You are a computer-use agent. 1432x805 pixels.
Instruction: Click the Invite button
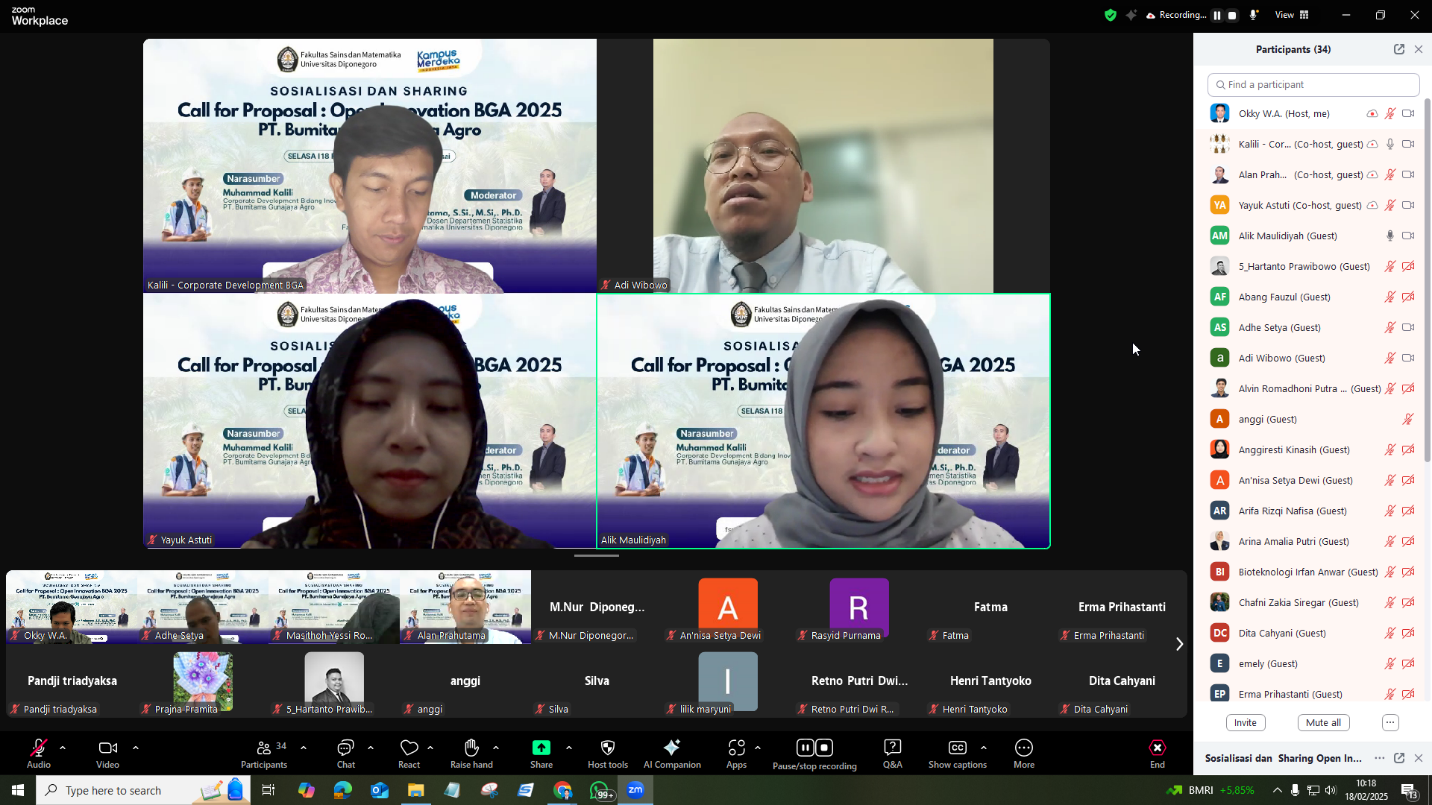(1245, 722)
